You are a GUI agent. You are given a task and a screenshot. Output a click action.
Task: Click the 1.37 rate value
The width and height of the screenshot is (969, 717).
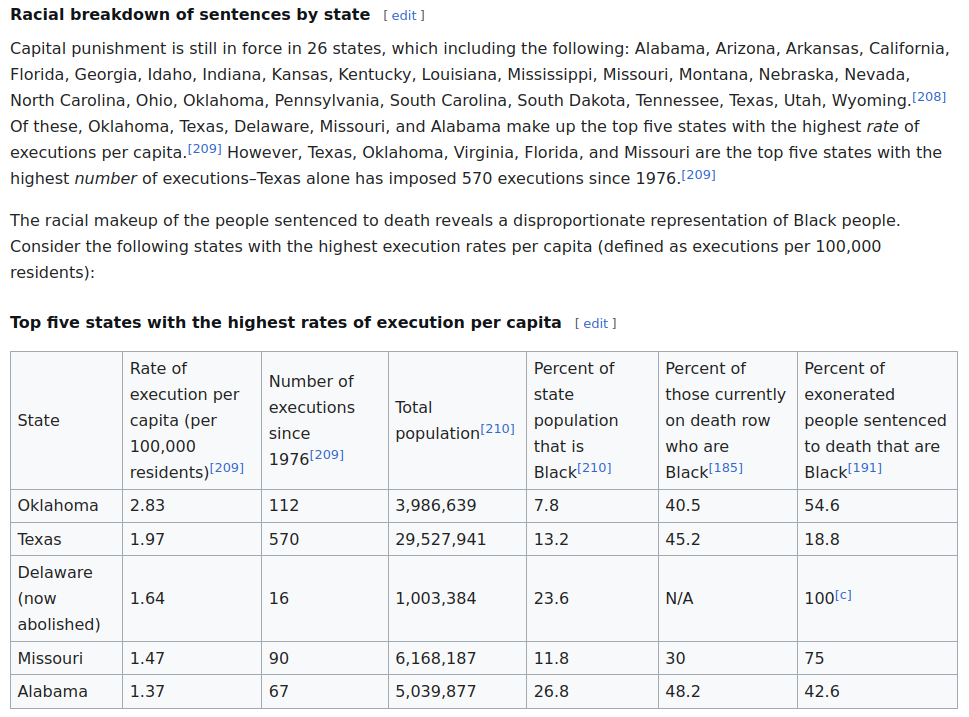pos(147,691)
